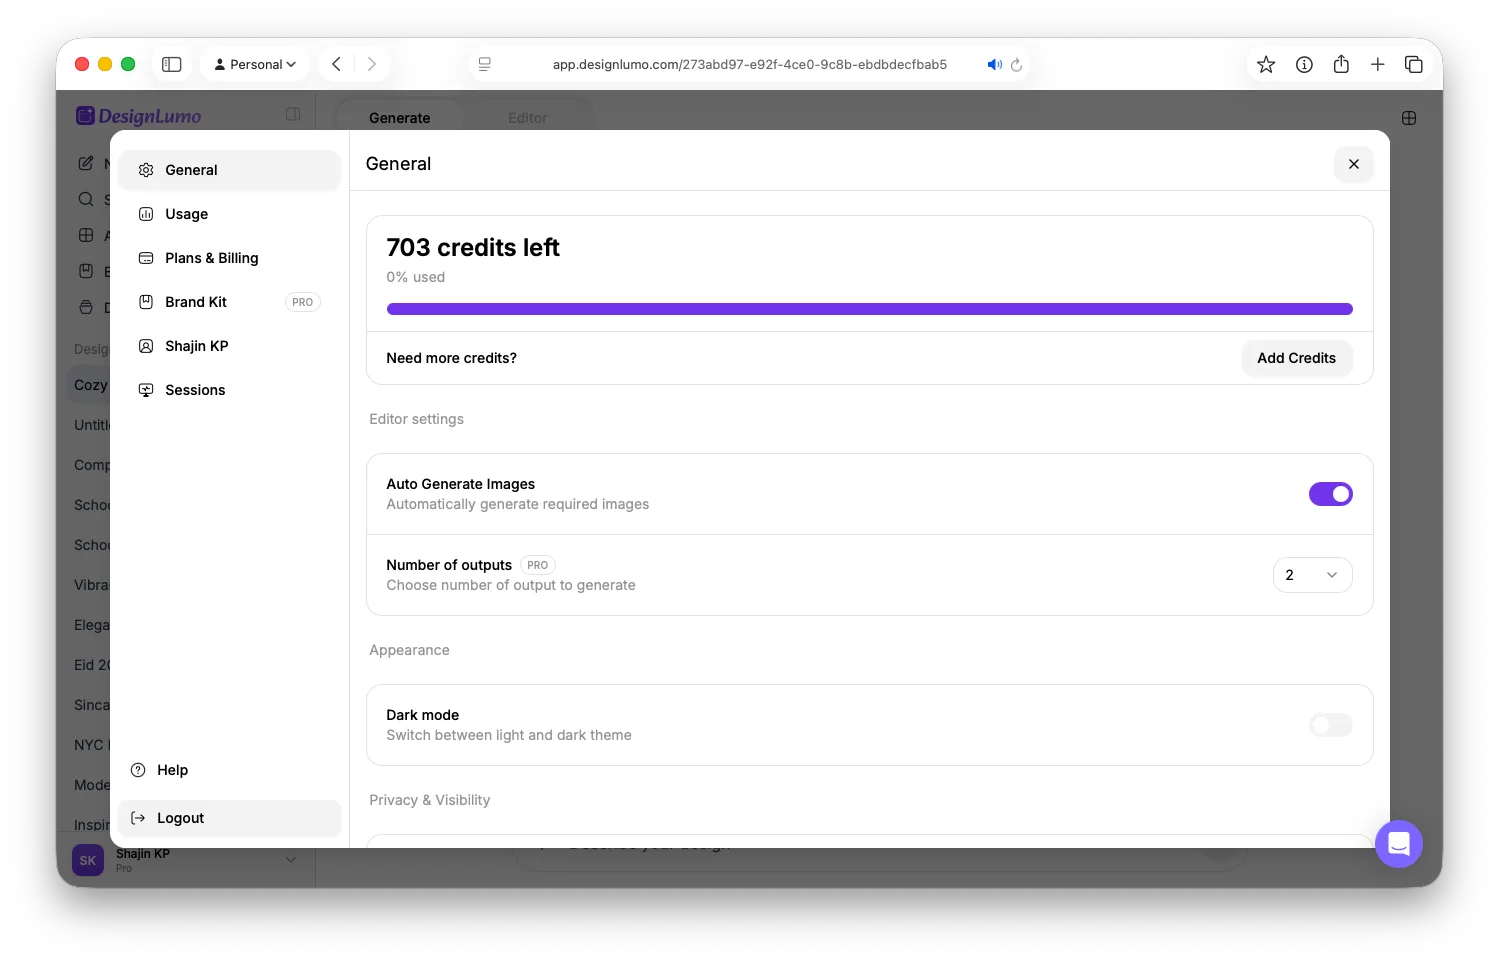This screenshot has width=1499, height=962.
Task: Bookmark the page with star icon
Action: [x=1266, y=64]
